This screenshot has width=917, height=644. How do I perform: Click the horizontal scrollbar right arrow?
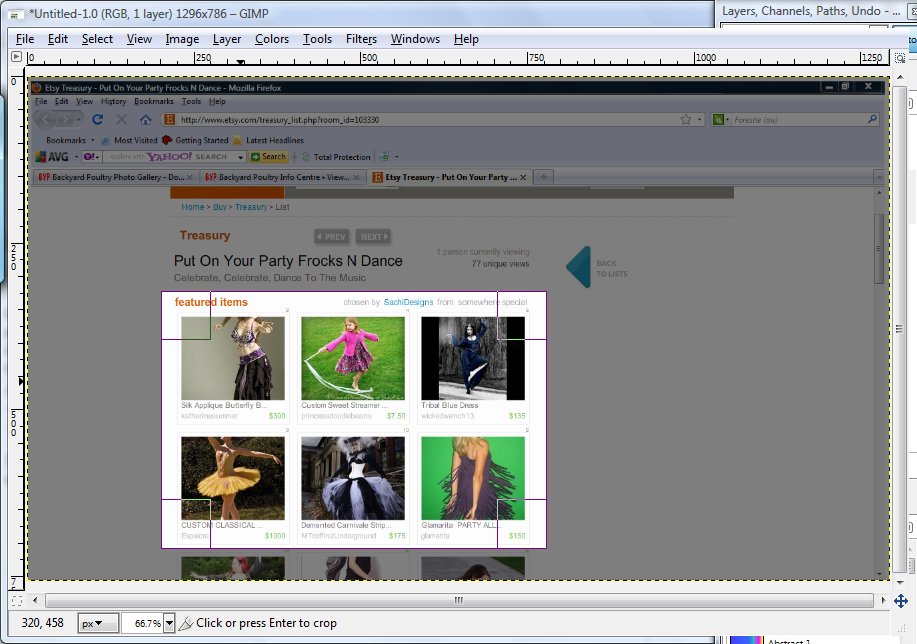(x=883, y=600)
